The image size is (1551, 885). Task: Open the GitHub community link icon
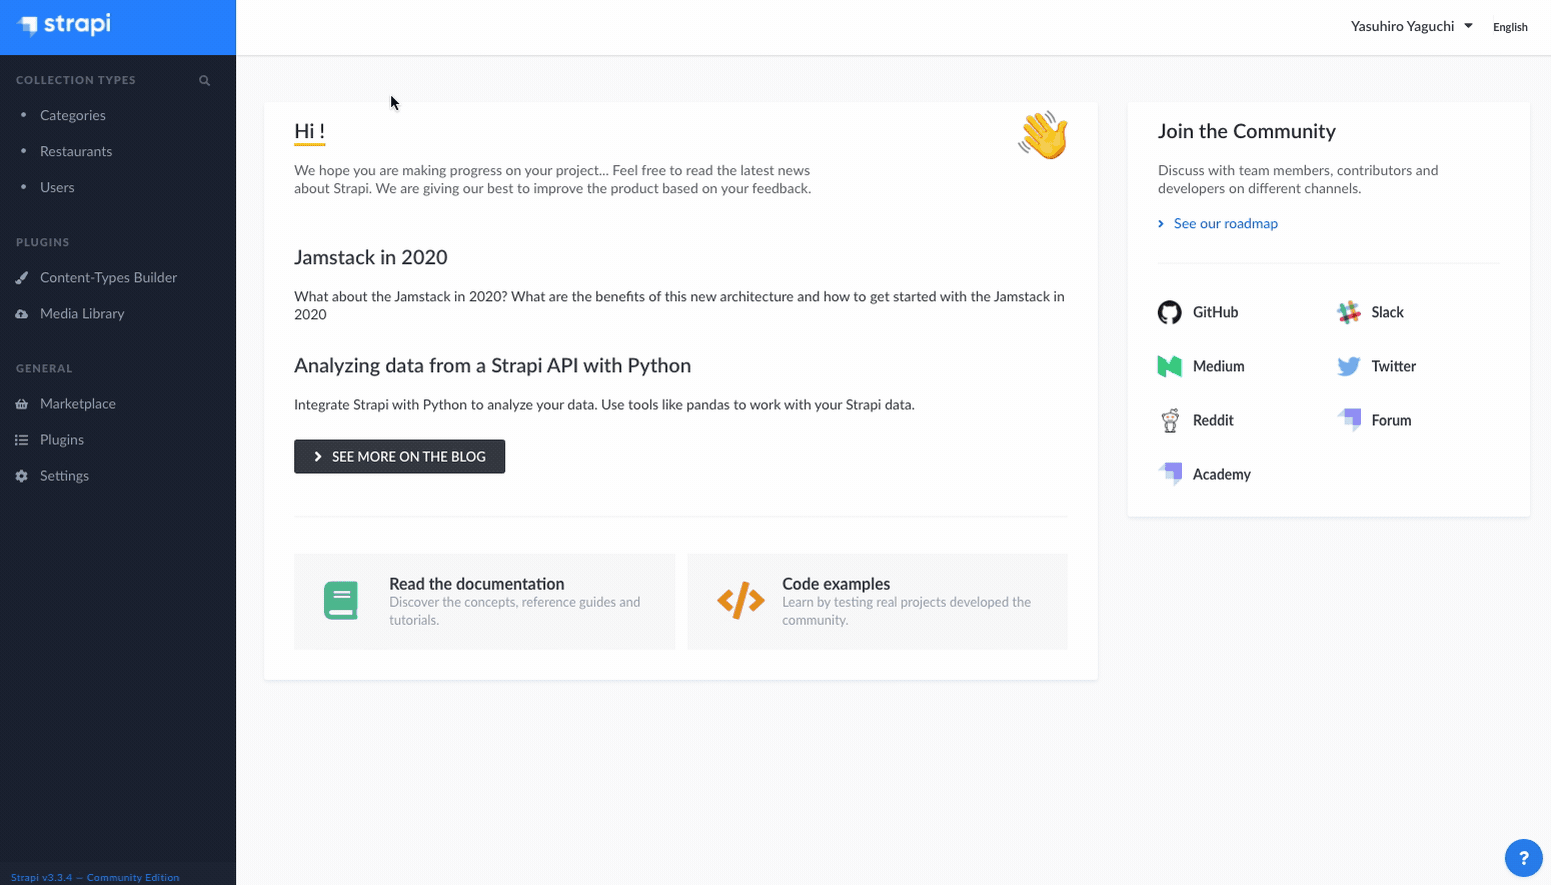pyautogui.click(x=1169, y=312)
